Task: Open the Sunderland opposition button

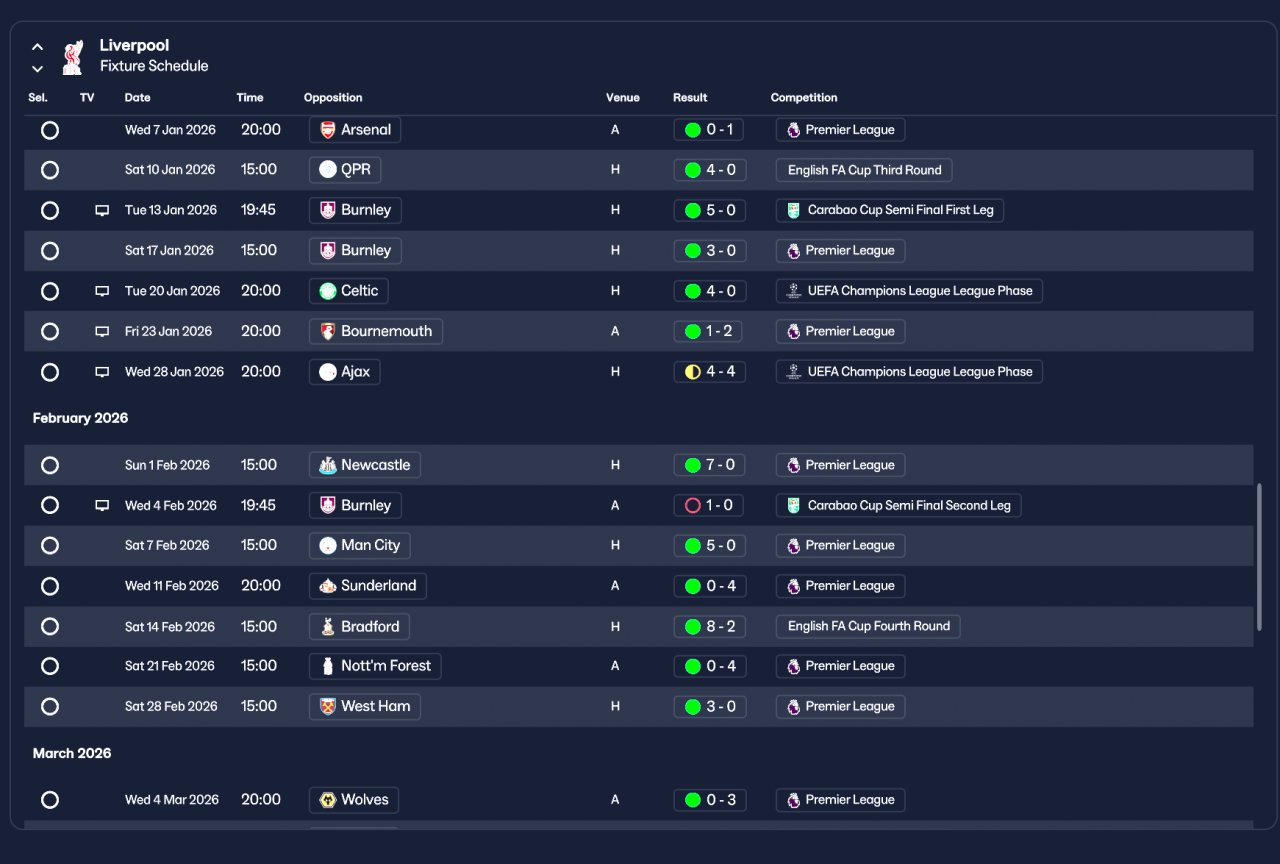Action: 368,586
